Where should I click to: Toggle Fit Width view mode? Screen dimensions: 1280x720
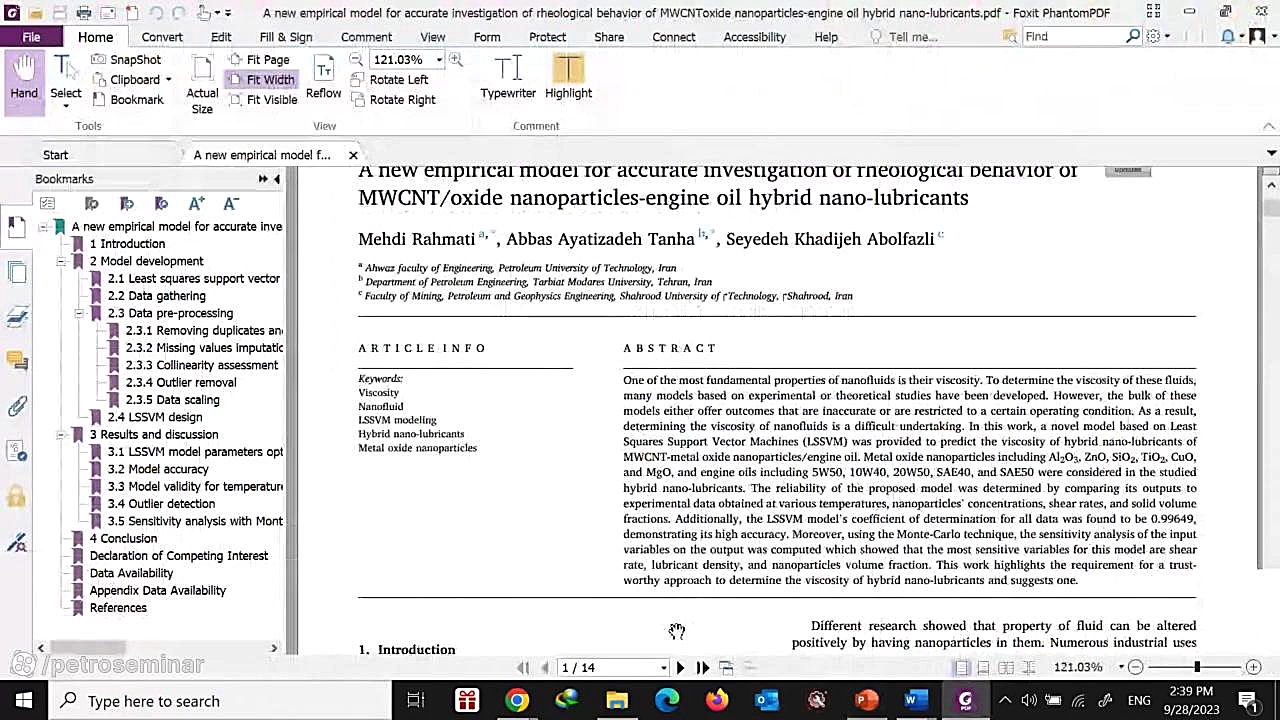(261, 80)
